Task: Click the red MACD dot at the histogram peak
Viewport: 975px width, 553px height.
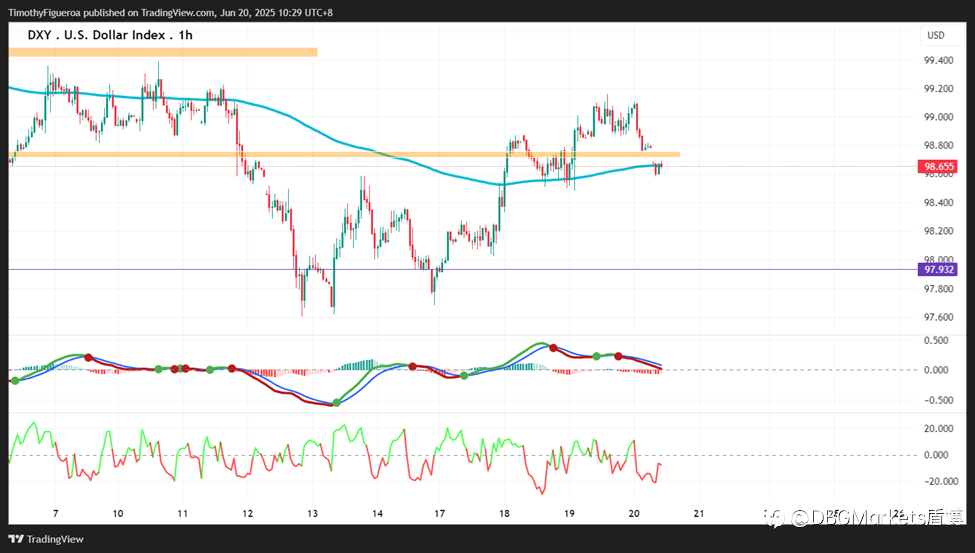Action: click(x=553, y=347)
